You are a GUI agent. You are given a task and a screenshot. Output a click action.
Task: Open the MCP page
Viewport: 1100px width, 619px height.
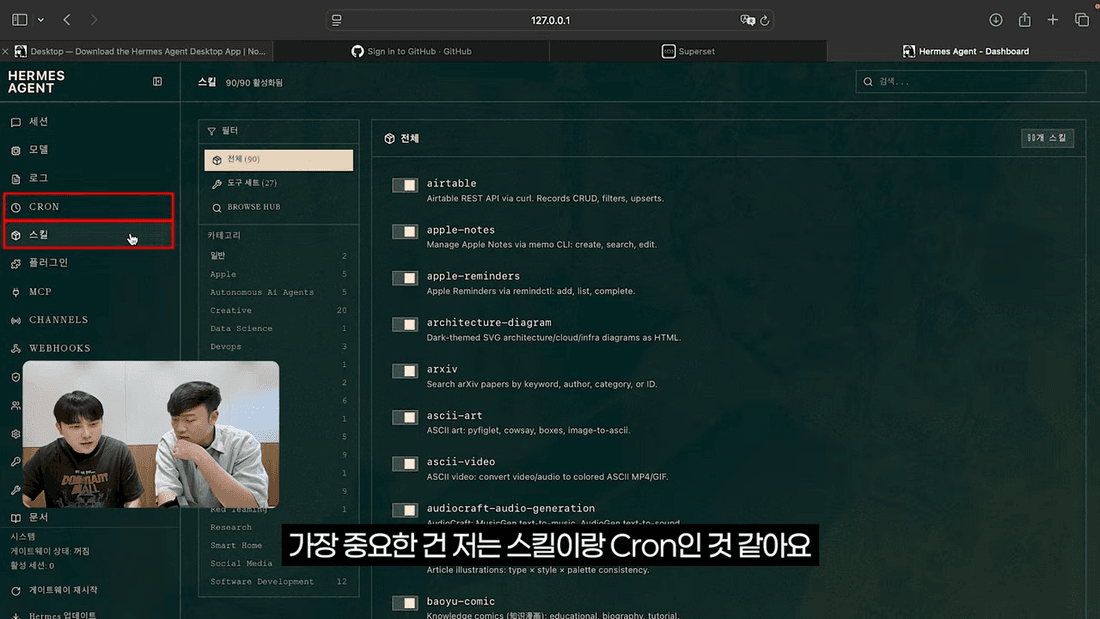40,291
